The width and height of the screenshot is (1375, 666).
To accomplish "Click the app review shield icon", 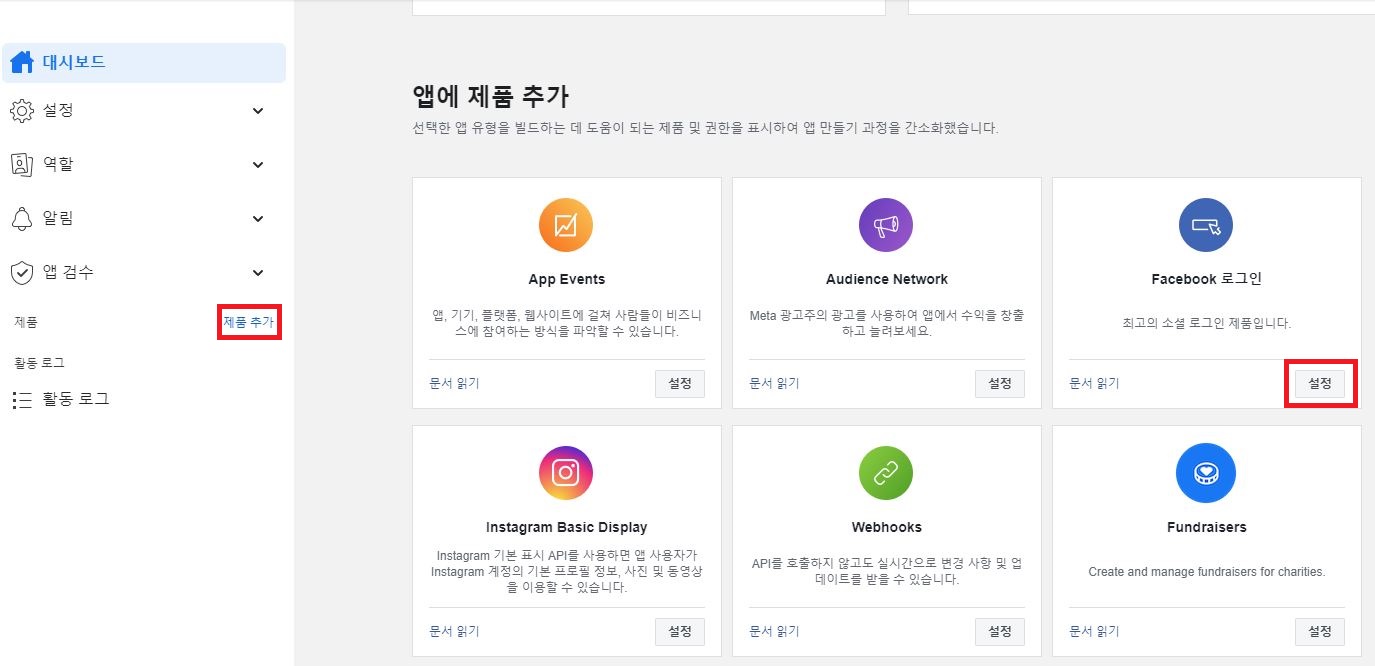I will coord(22,272).
